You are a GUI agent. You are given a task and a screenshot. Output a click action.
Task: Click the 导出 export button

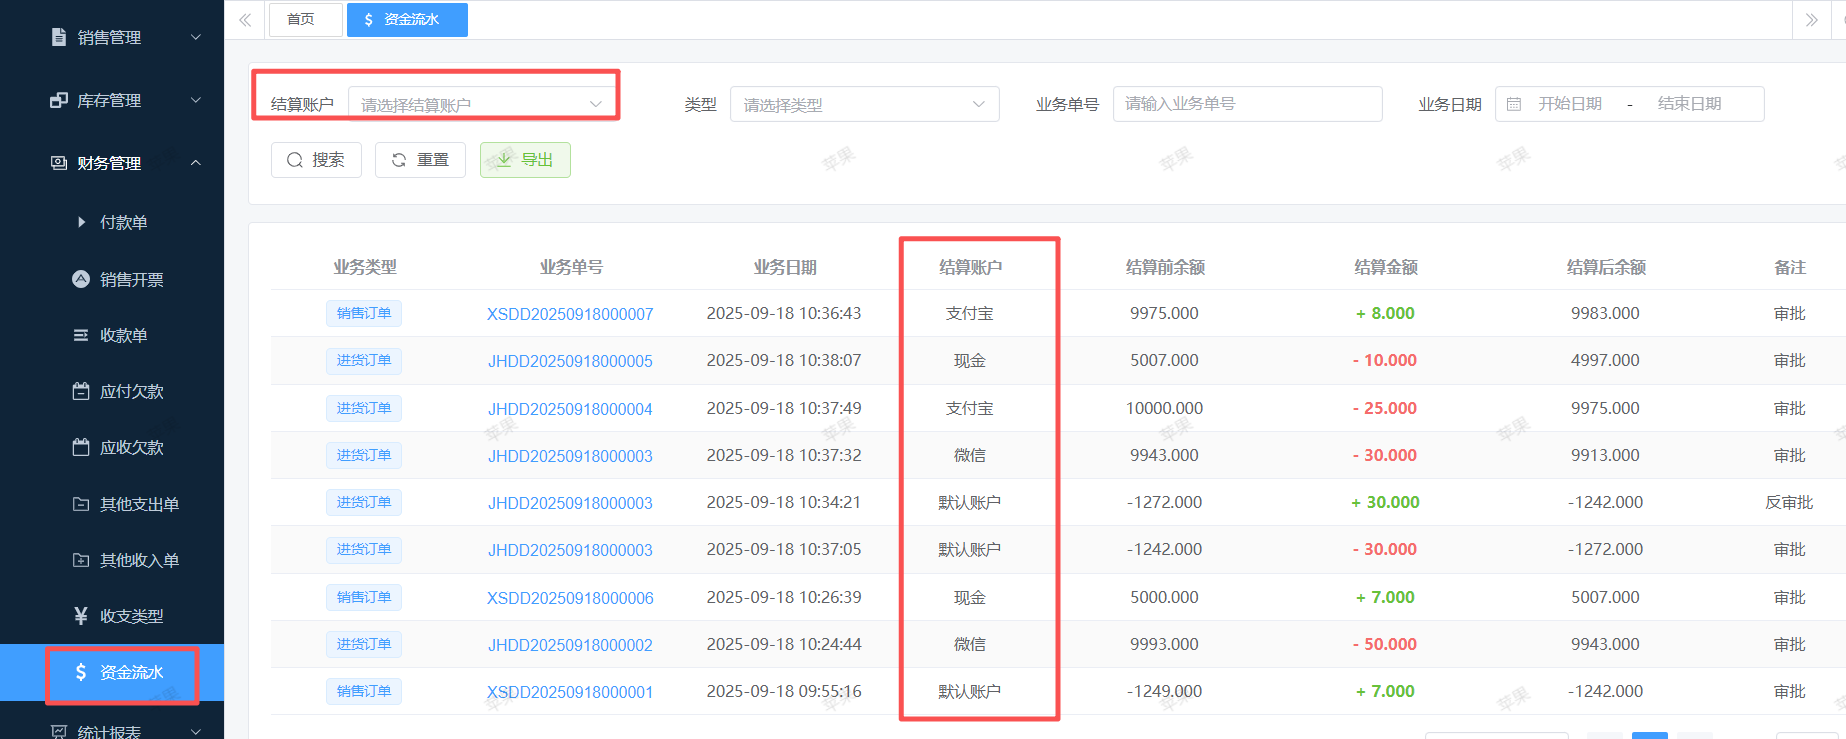[525, 160]
